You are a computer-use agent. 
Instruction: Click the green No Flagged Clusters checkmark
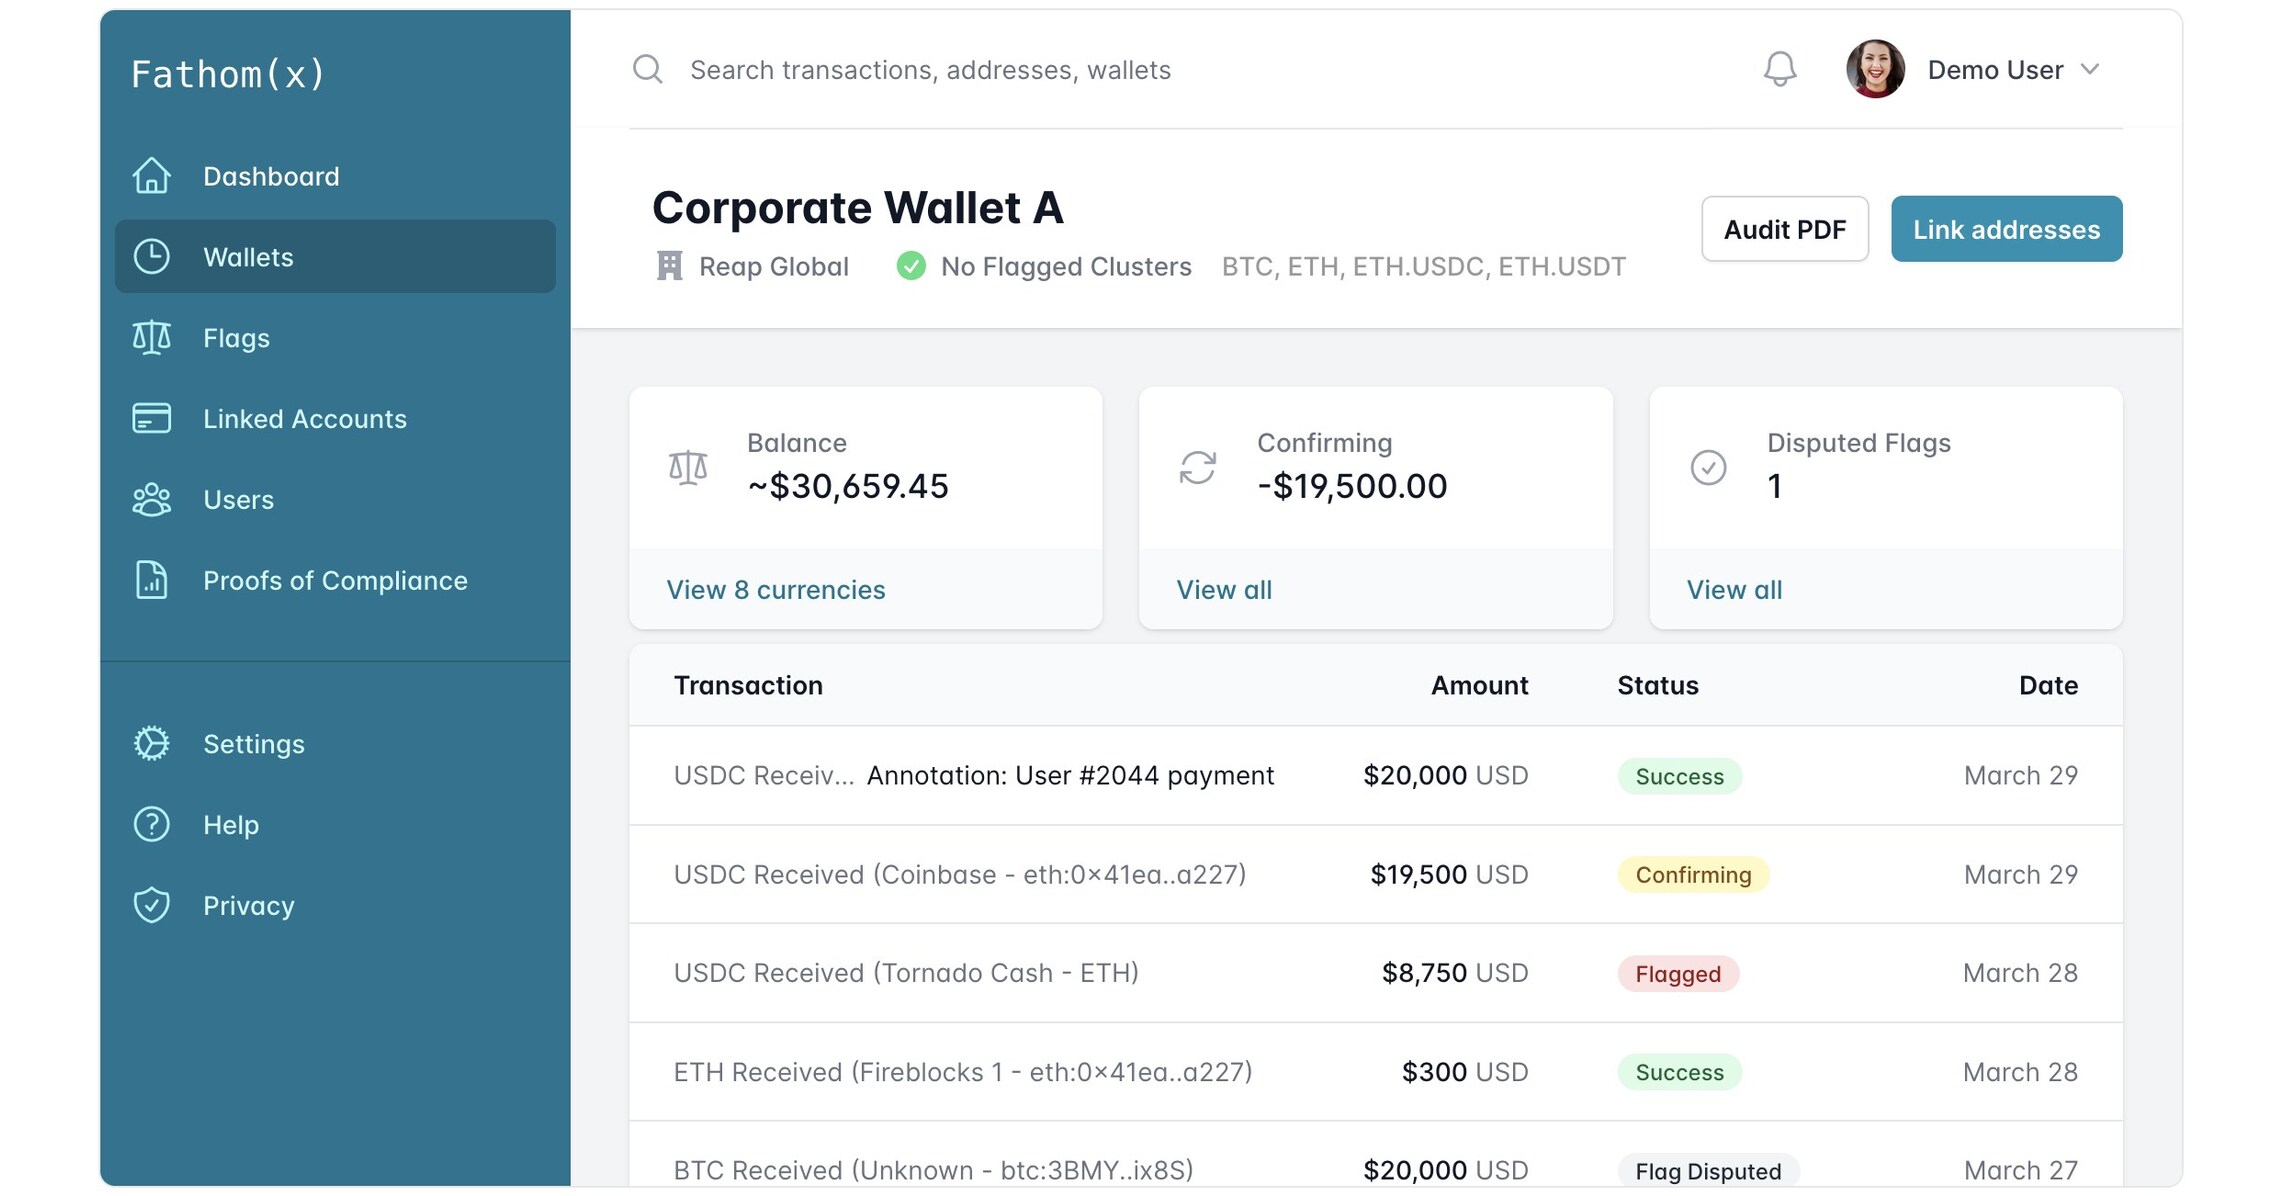[911, 266]
